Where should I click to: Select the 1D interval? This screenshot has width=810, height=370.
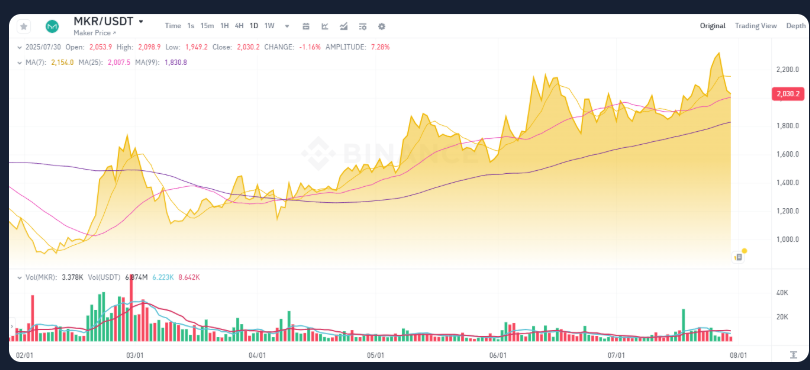tap(254, 26)
